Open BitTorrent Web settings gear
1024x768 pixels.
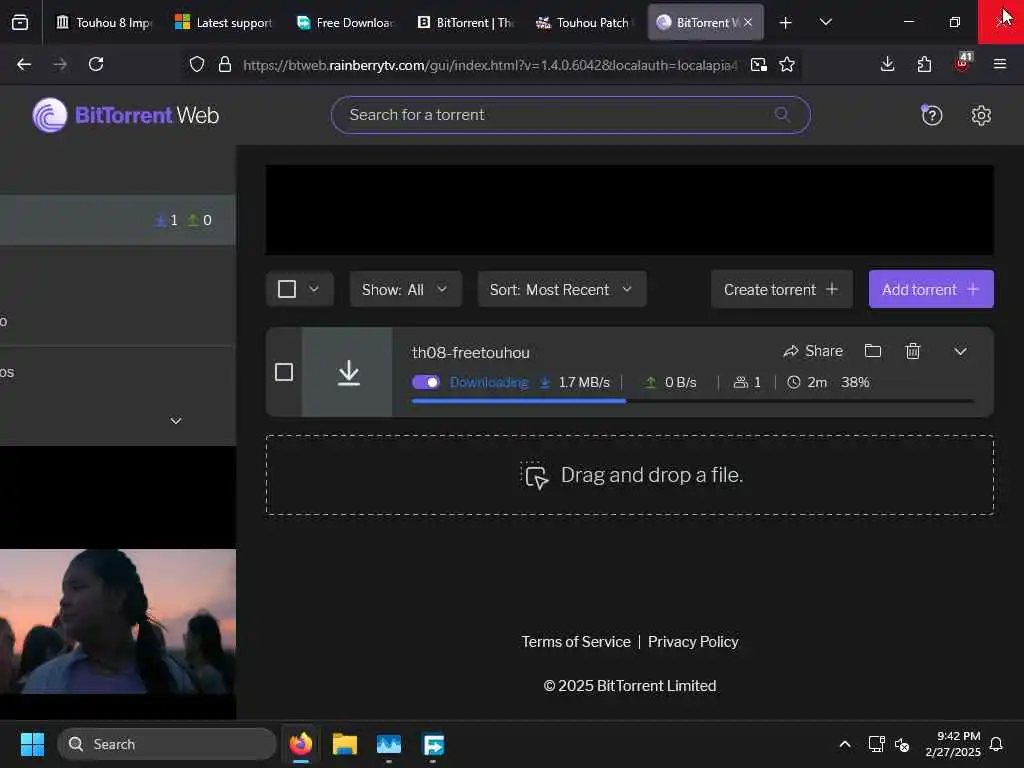981,116
